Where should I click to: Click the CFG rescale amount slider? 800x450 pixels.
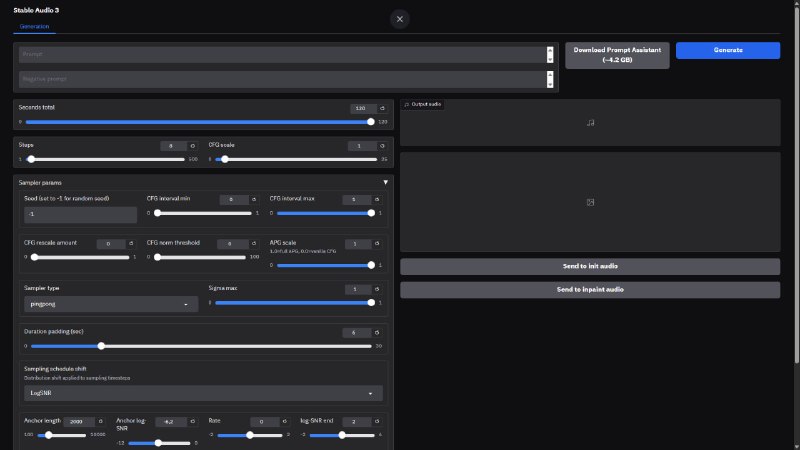pyautogui.click(x=80, y=257)
